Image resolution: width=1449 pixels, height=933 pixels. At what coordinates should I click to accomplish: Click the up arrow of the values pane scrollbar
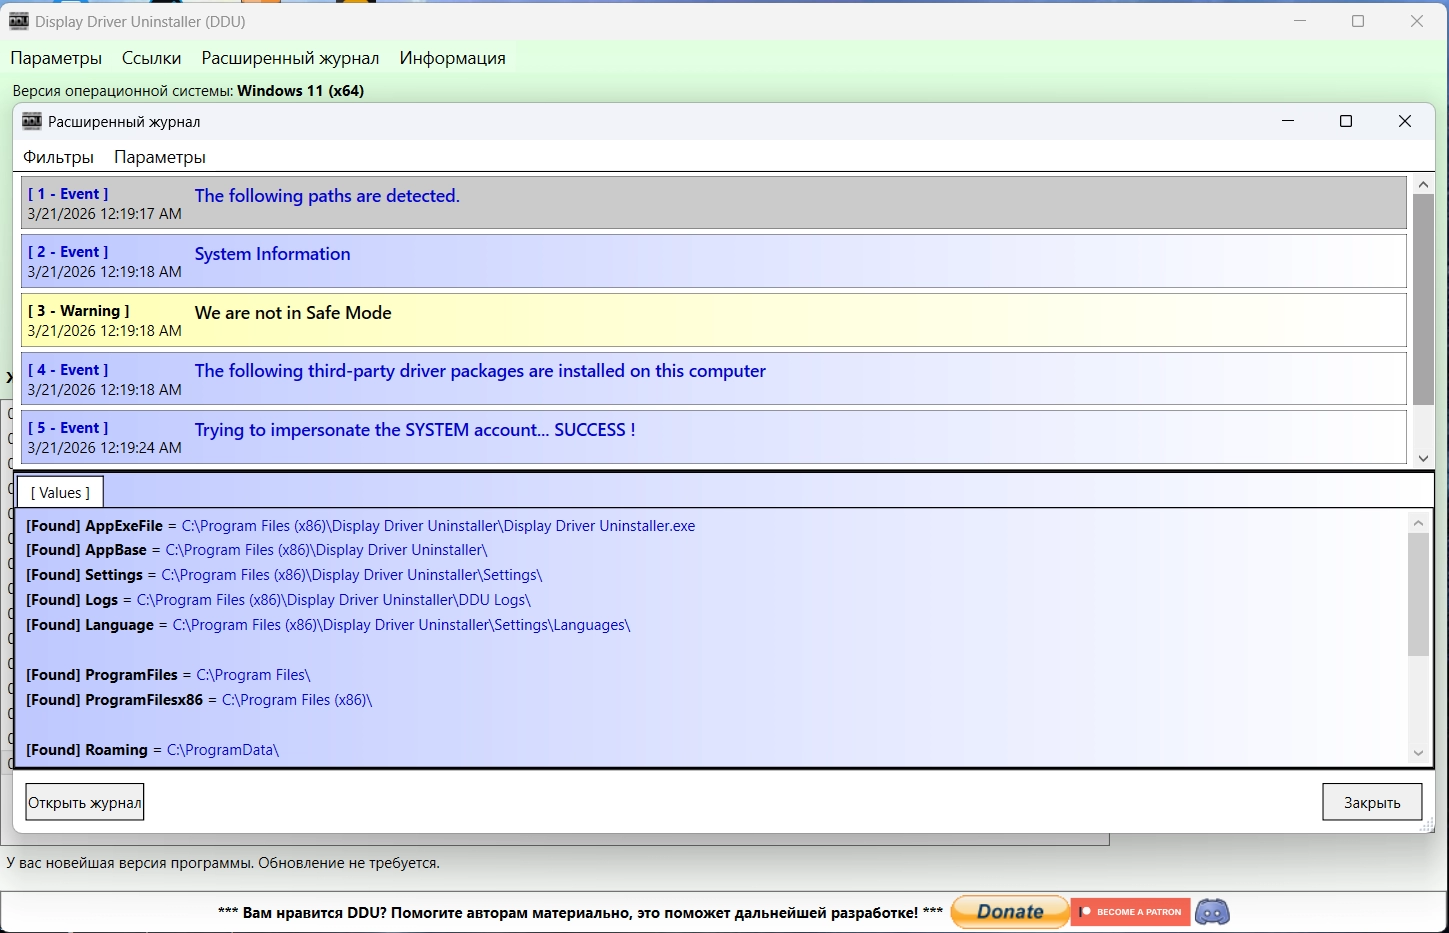tap(1418, 522)
